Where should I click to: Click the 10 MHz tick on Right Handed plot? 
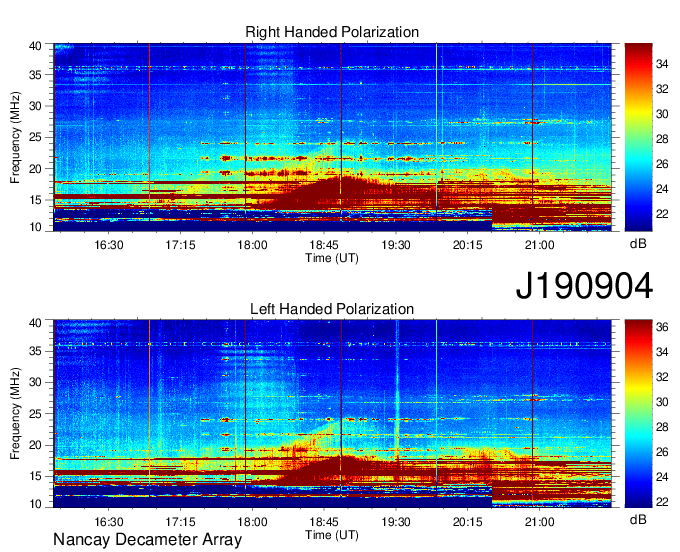tap(35, 227)
